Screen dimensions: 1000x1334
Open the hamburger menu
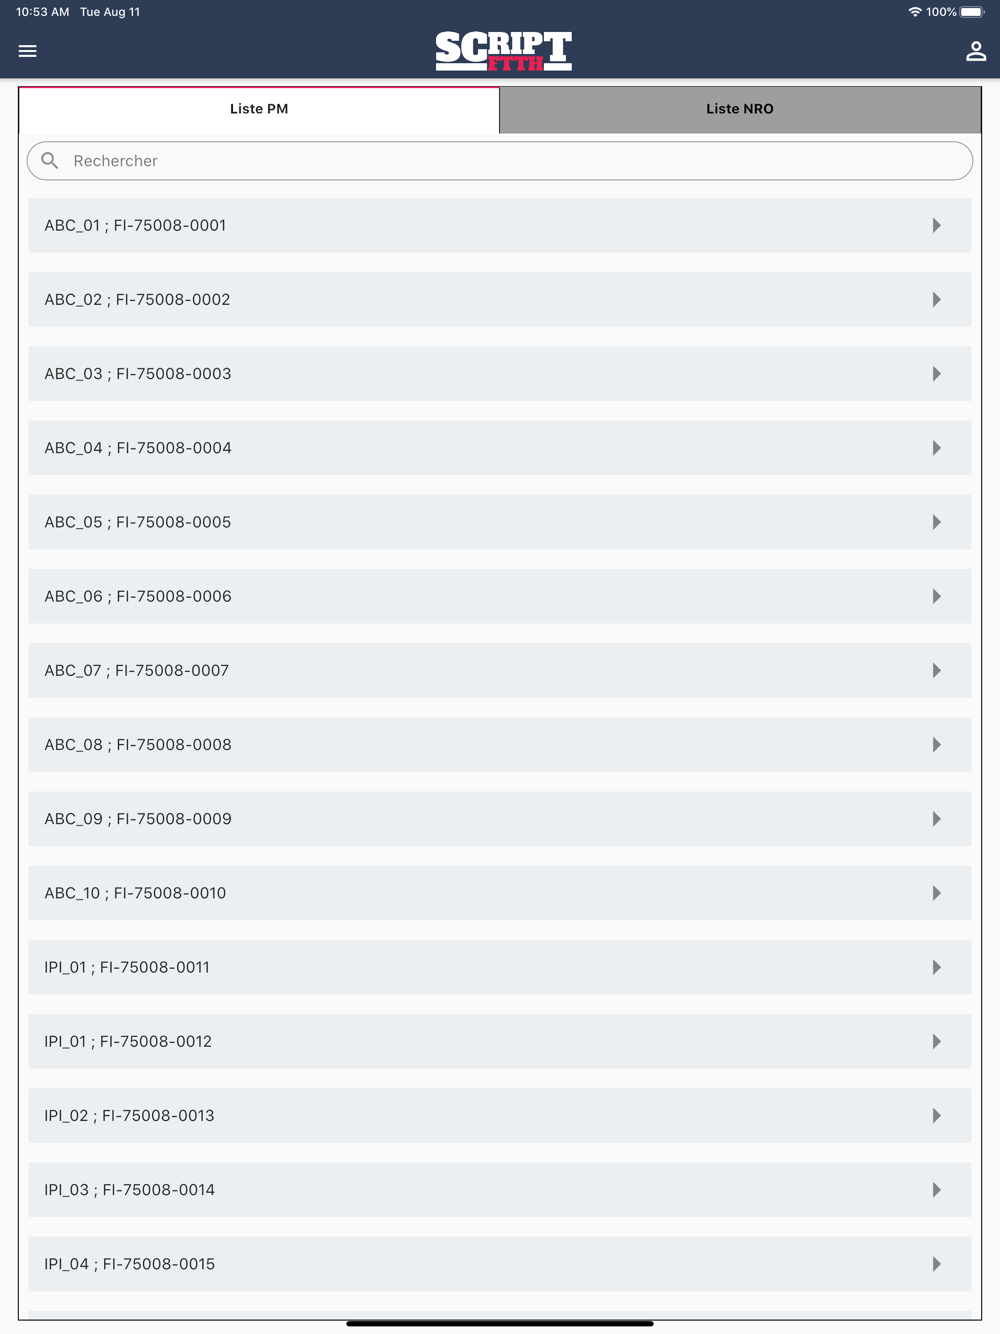coord(27,51)
